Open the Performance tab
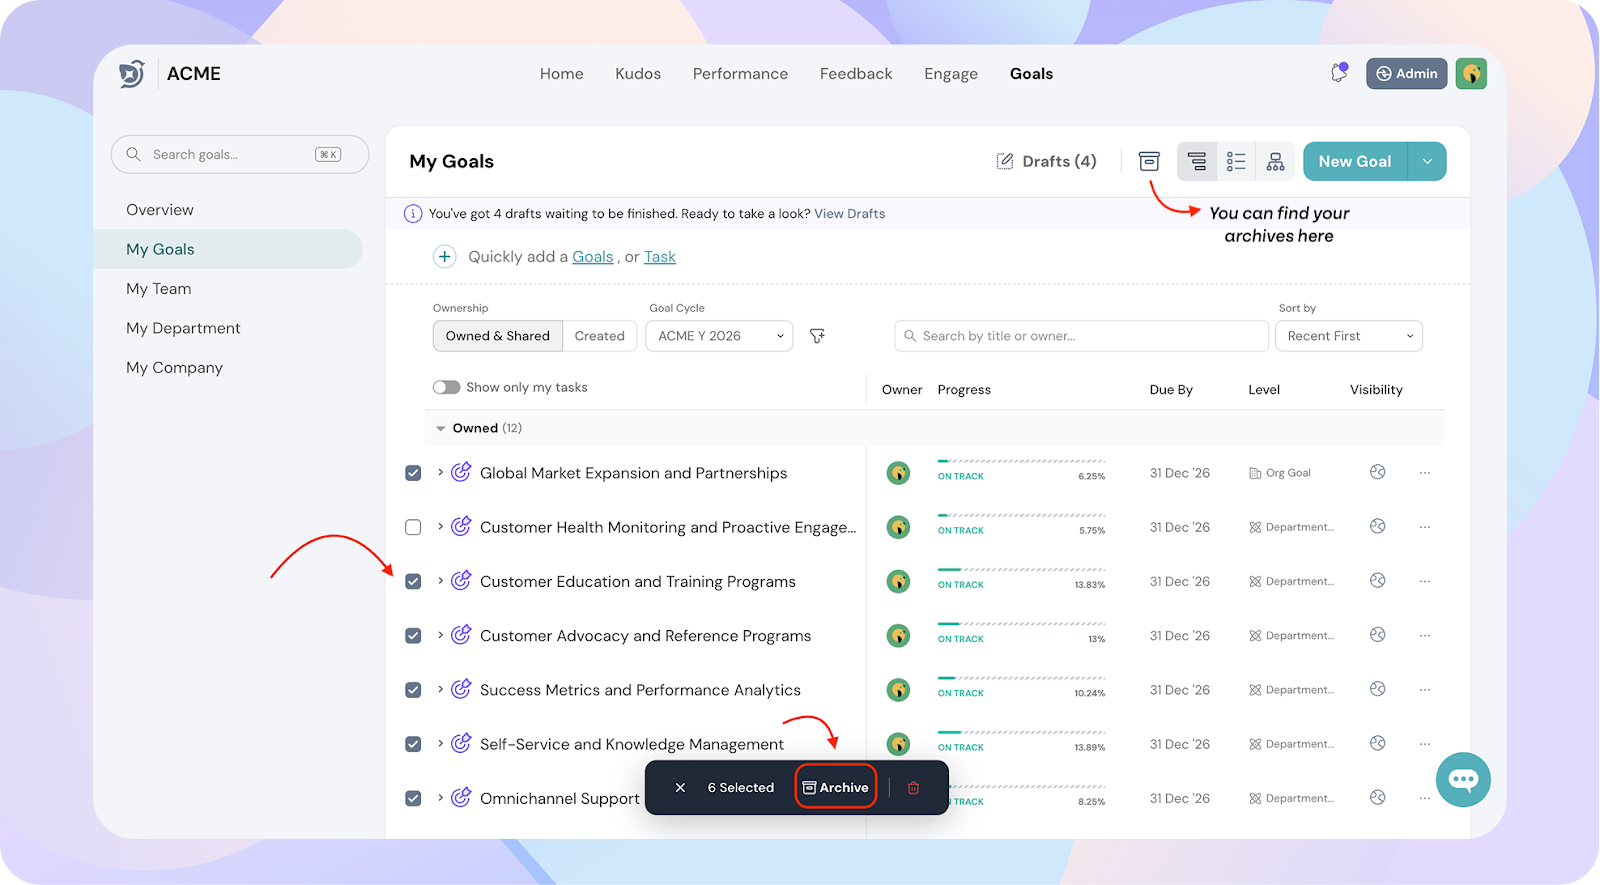 pos(740,74)
